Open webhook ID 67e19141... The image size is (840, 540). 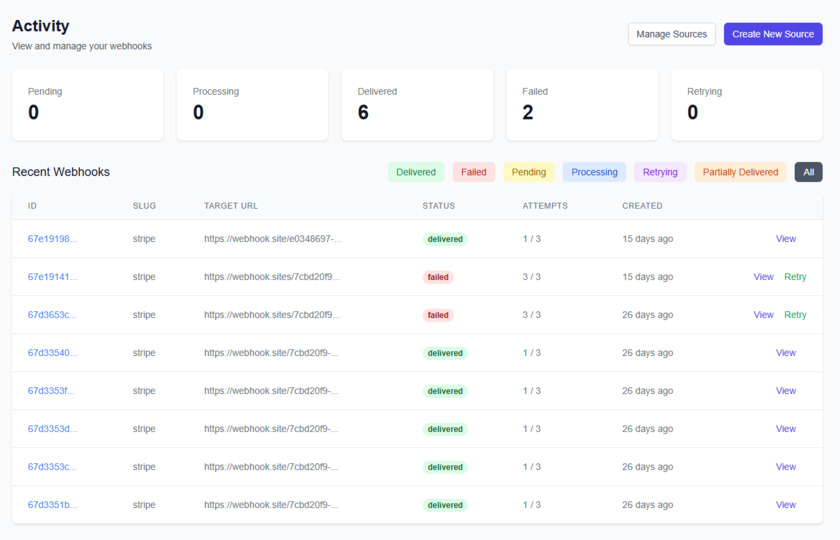pos(52,277)
